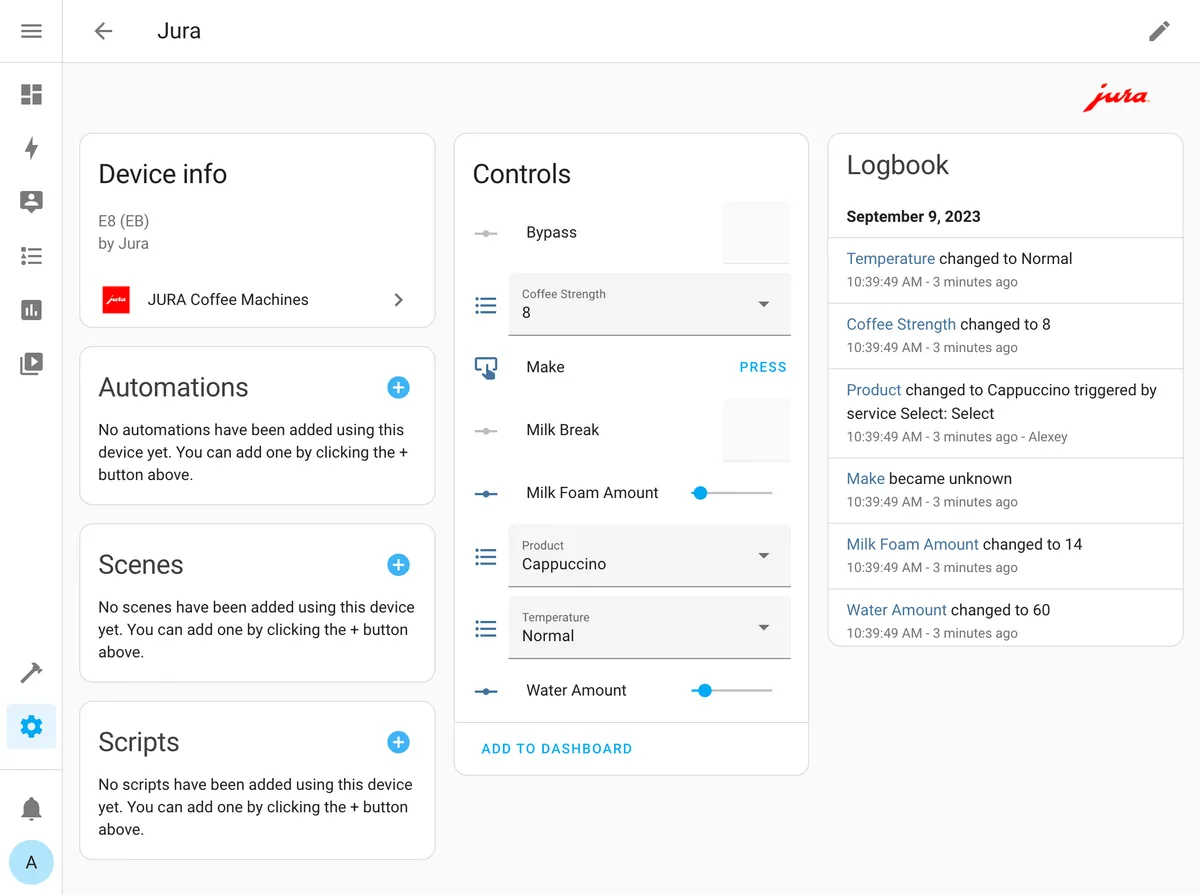
Task: Open user profile avatar A
Action: point(31,862)
